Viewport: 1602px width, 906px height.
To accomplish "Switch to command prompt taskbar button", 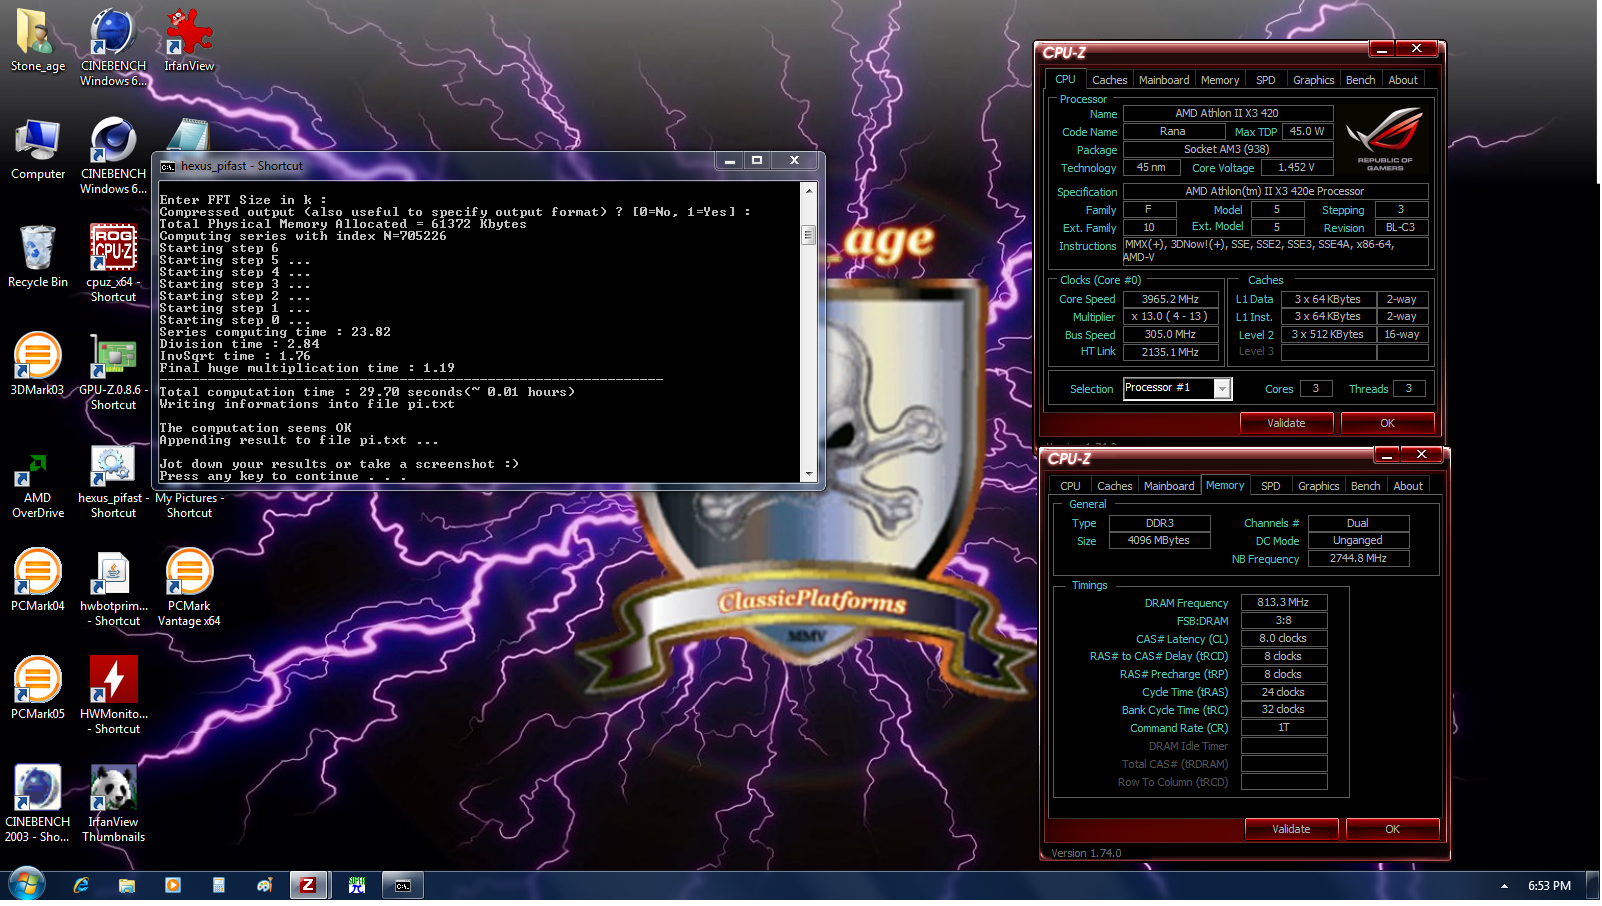I will [x=403, y=885].
